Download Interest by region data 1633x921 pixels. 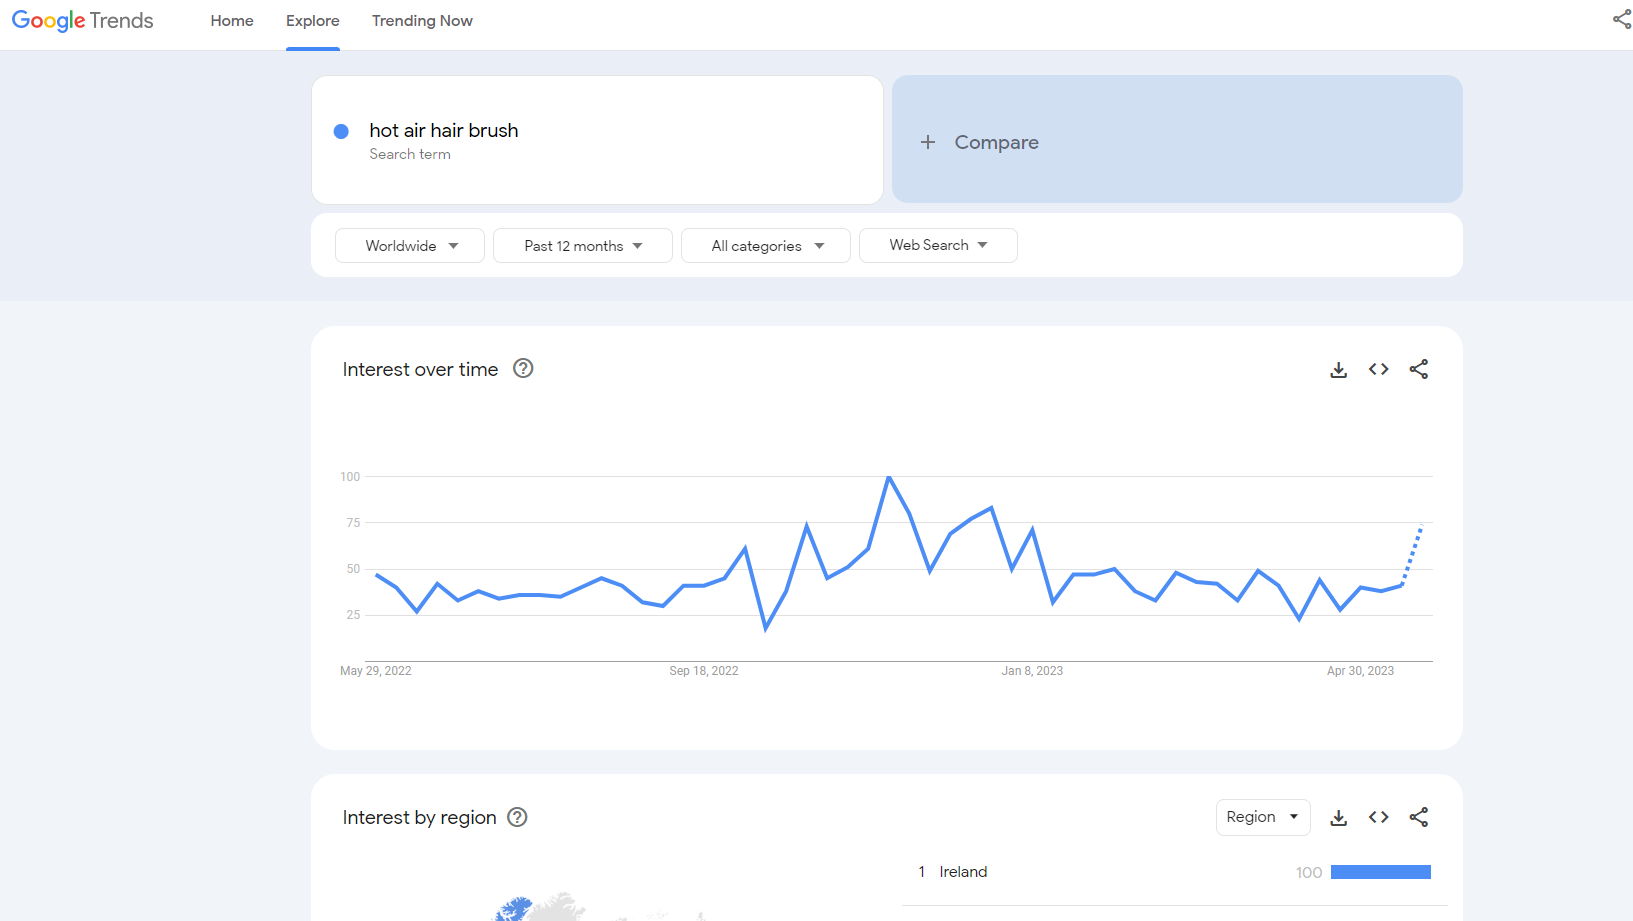[1339, 818]
